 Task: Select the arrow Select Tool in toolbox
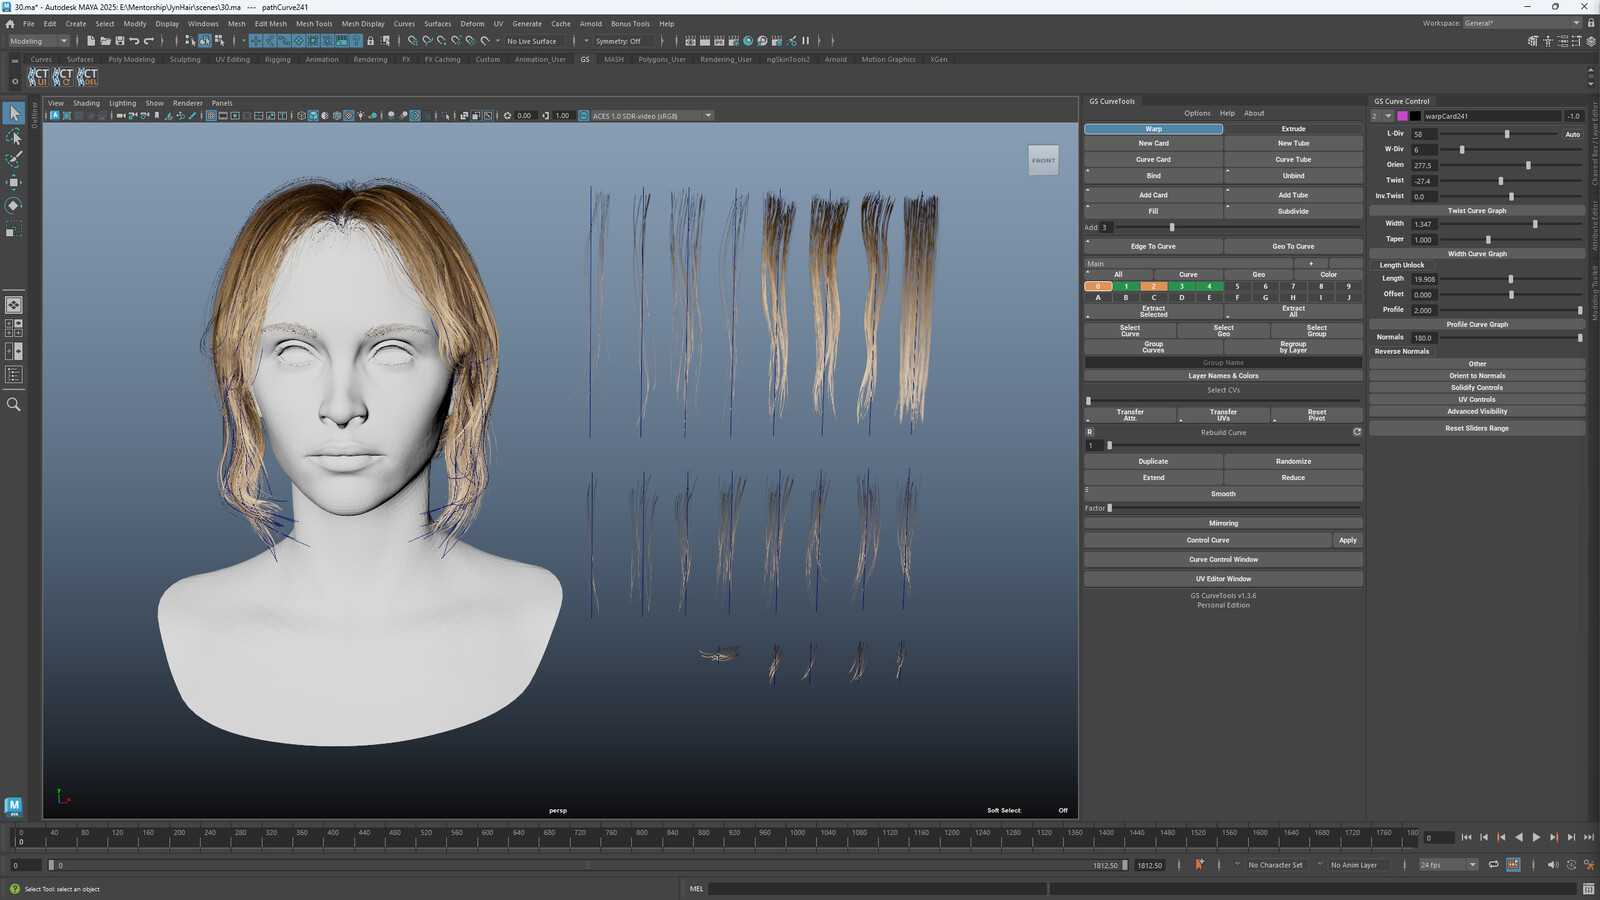[x=14, y=113]
